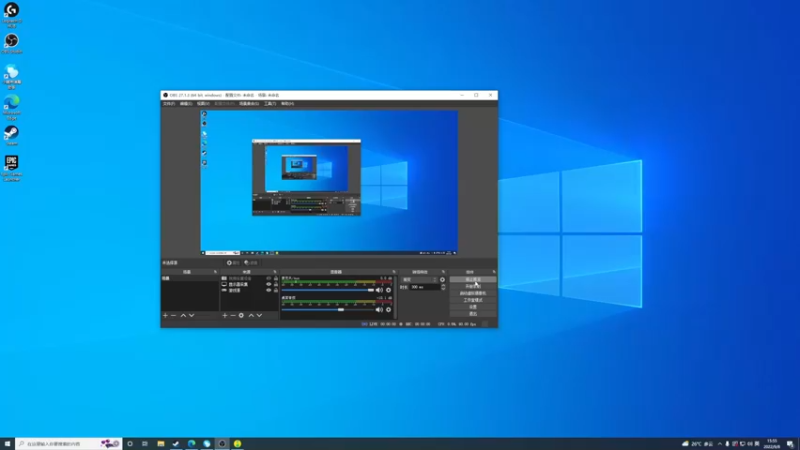Image resolution: width=800 pixels, height=450 pixels.
Task: Open source properties gear in the Sources panel
Action: (241, 315)
